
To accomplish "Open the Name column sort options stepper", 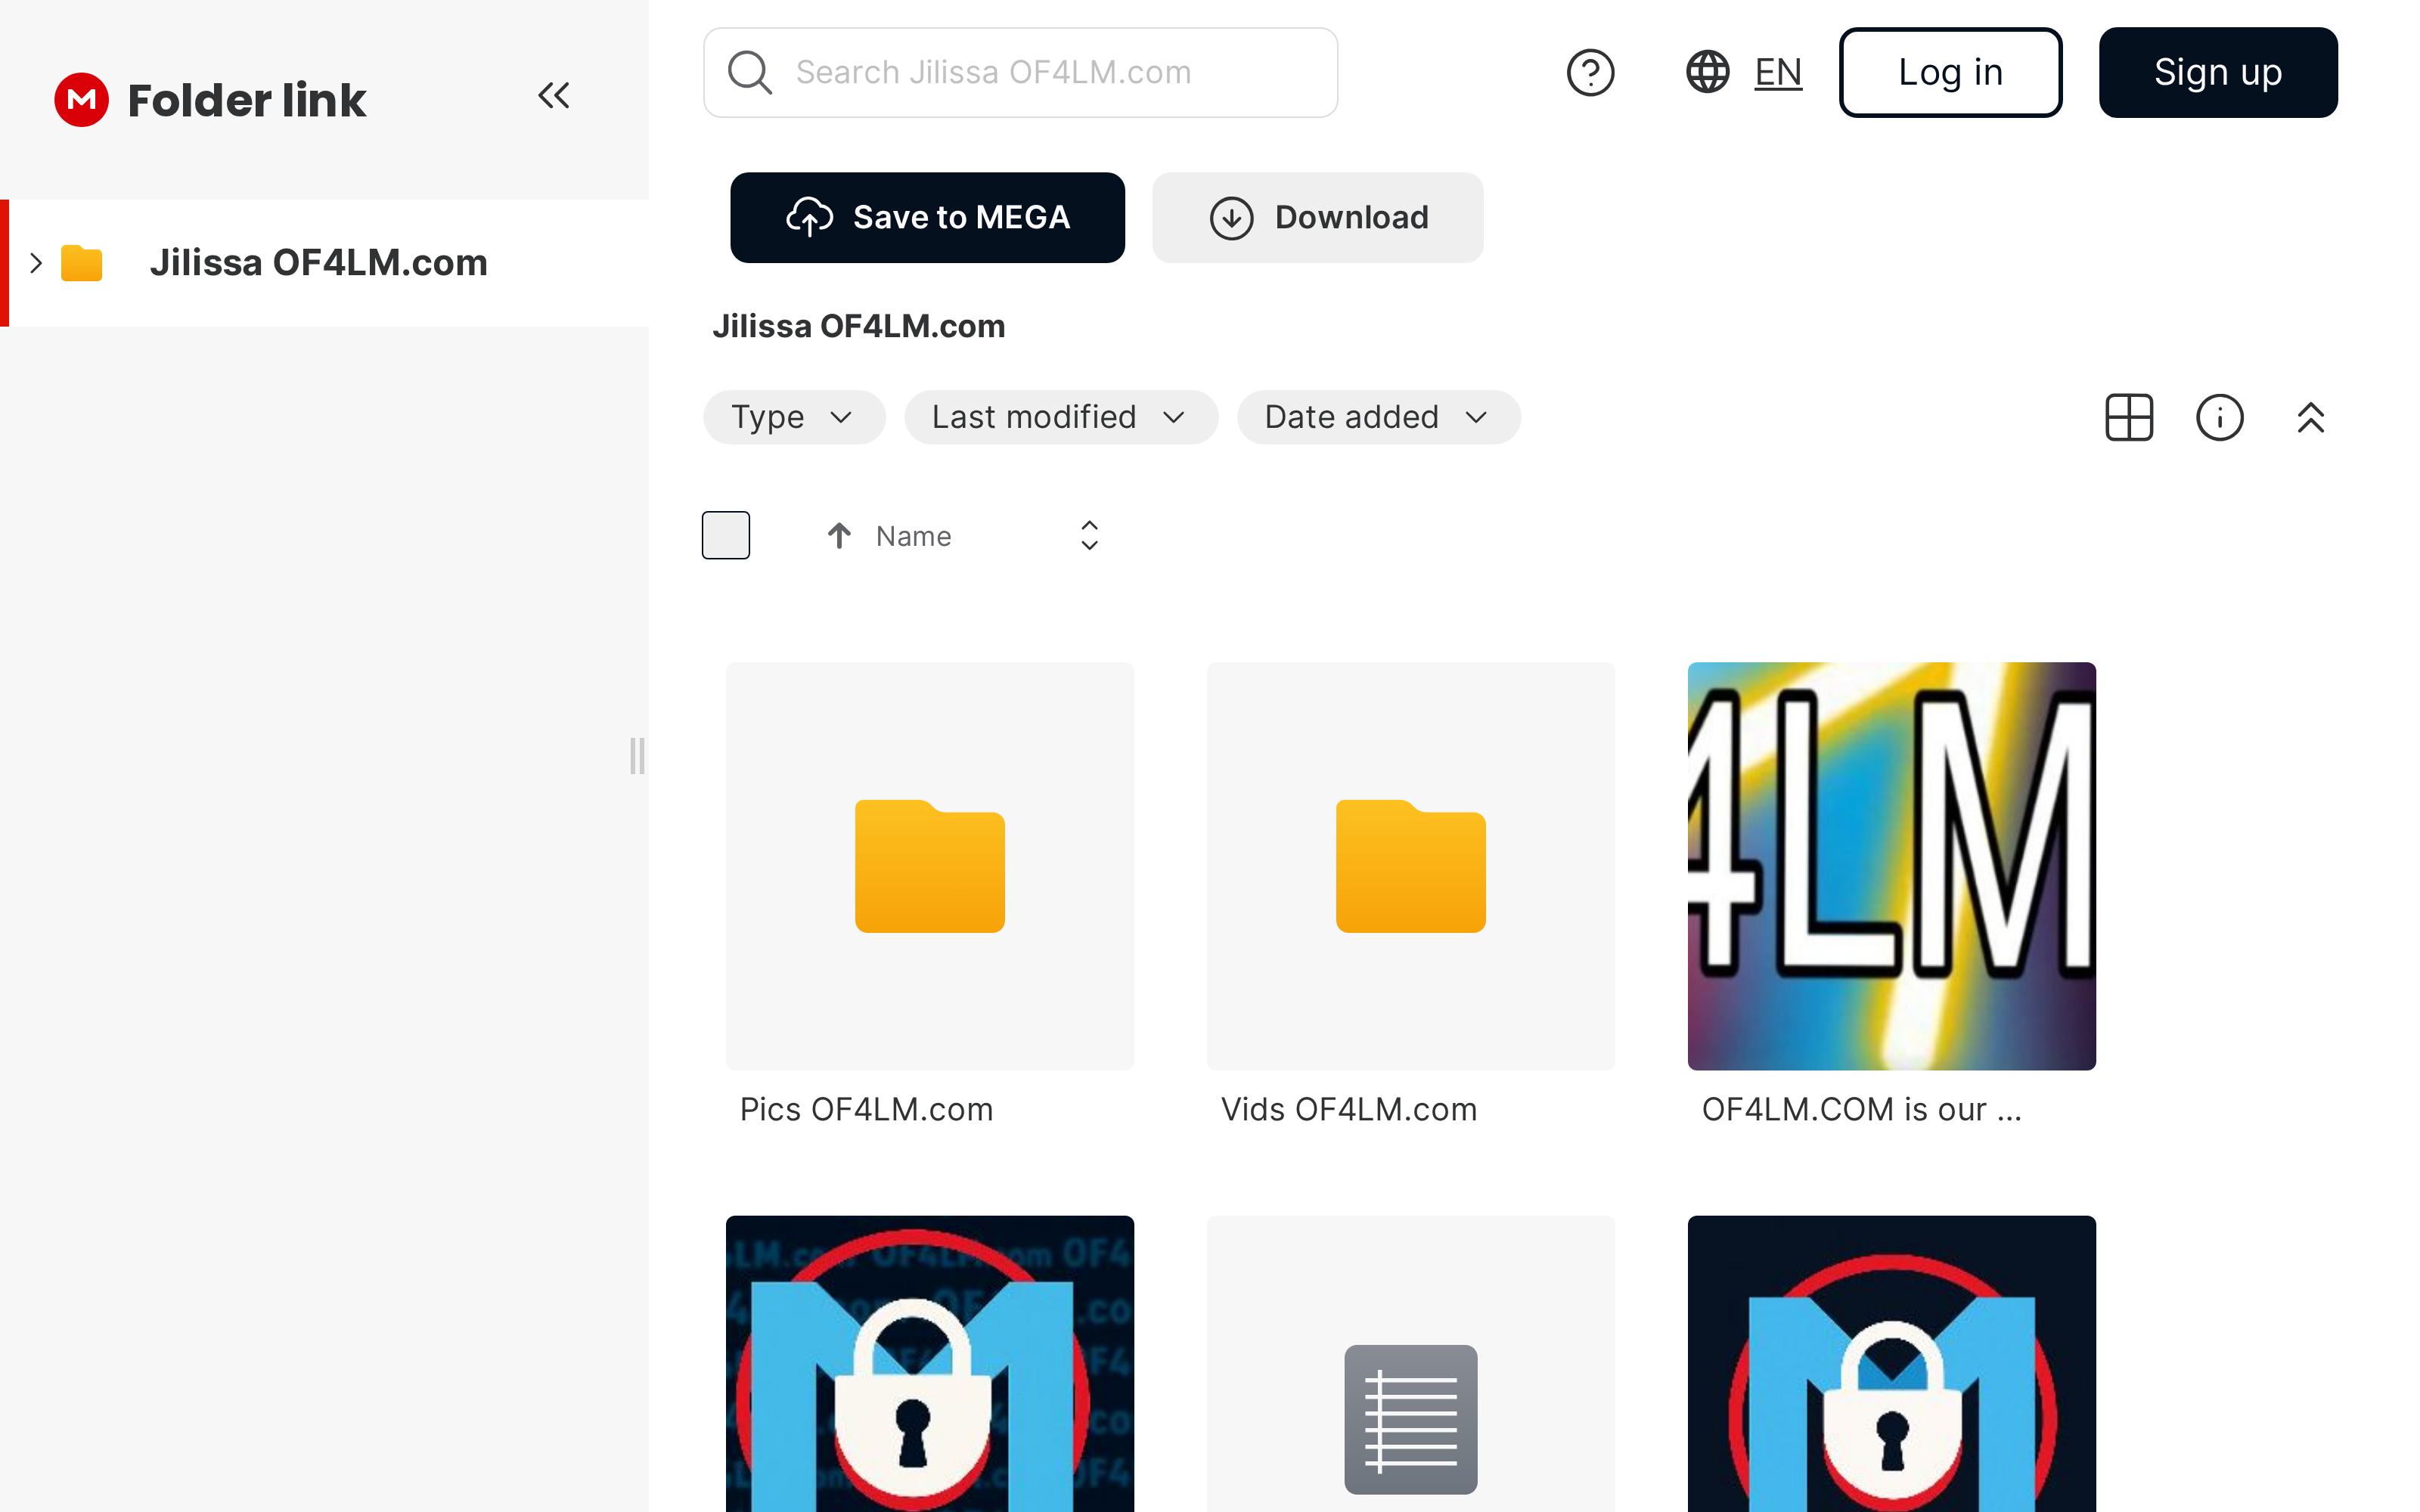I will (1090, 536).
